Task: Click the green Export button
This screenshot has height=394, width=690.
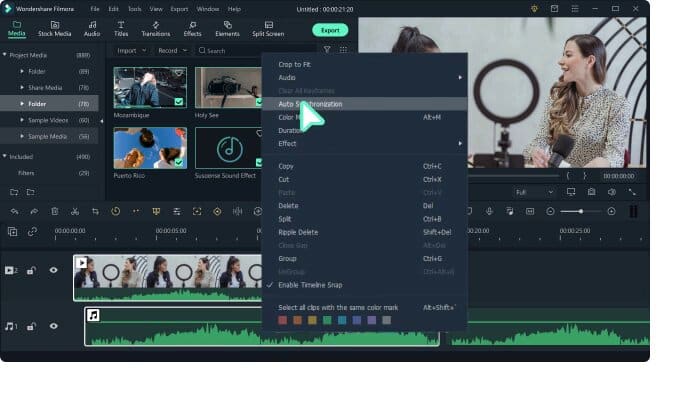Action: (330, 30)
